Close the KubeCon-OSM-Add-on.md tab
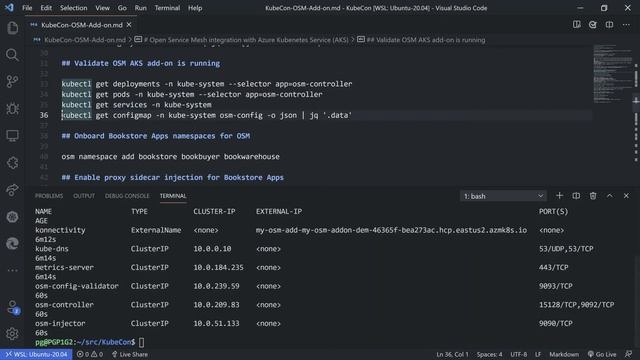This screenshot has height=360, width=640. coord(129,25)
